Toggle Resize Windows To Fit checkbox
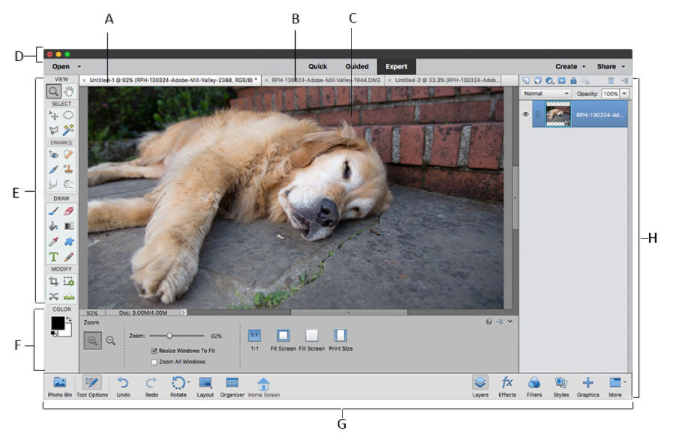 [154, 351]
